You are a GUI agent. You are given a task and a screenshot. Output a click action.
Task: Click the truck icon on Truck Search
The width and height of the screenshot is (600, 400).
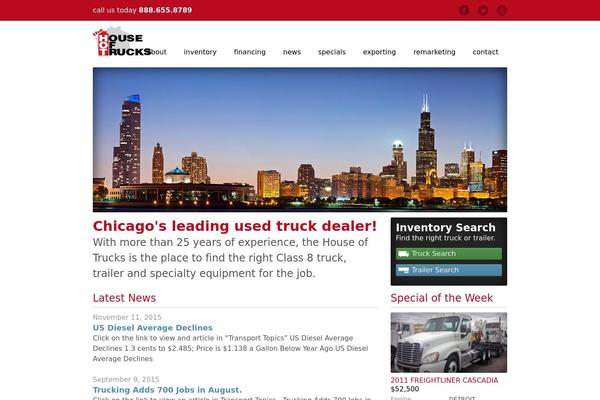[x=403, y=254]
